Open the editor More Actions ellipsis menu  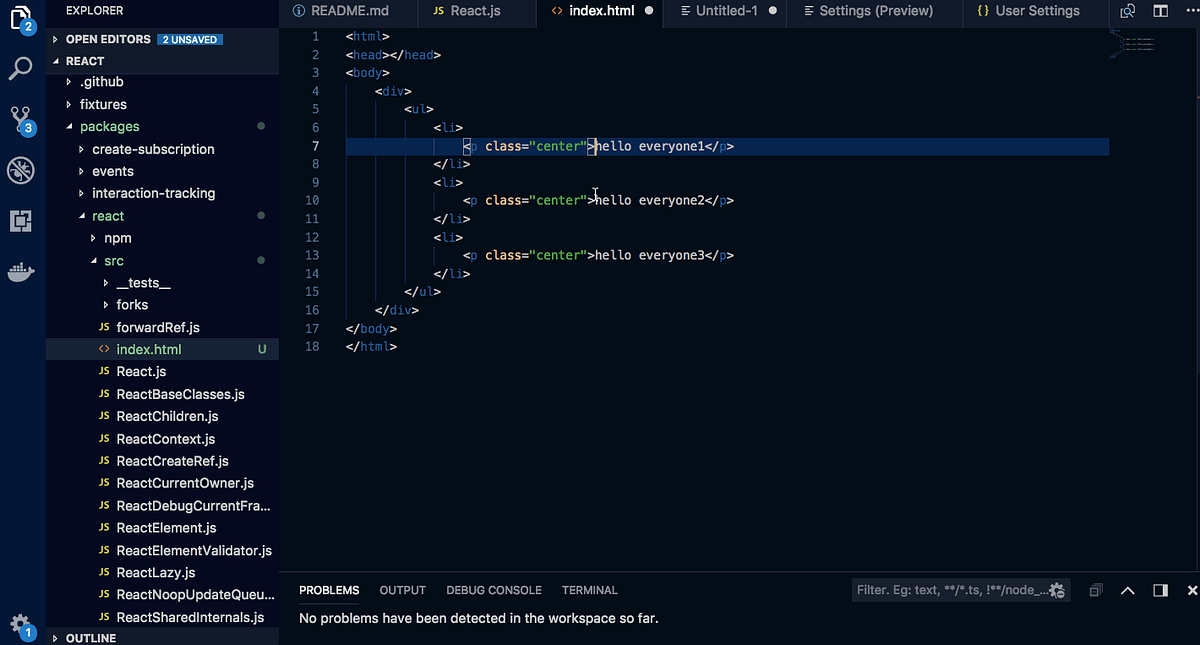click(1193, 10)
